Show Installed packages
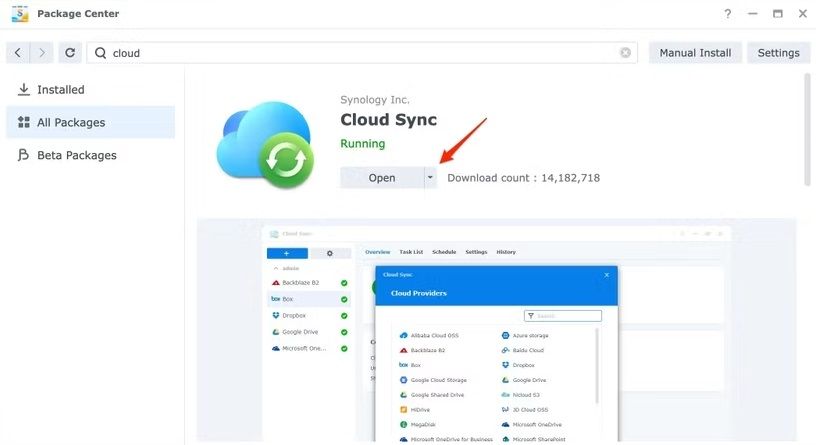 91,90
